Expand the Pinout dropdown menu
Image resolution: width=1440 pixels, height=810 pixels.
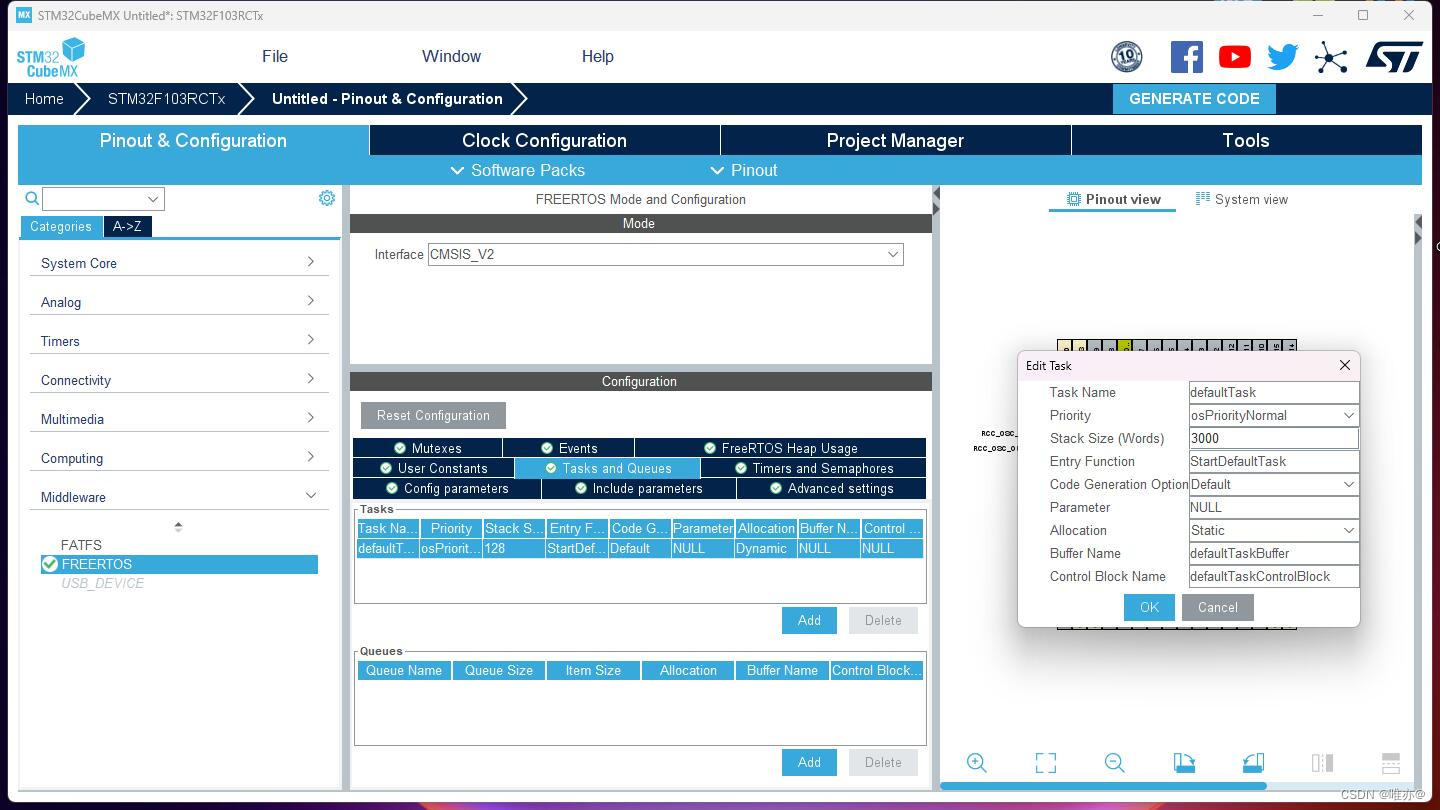[744, 170]
